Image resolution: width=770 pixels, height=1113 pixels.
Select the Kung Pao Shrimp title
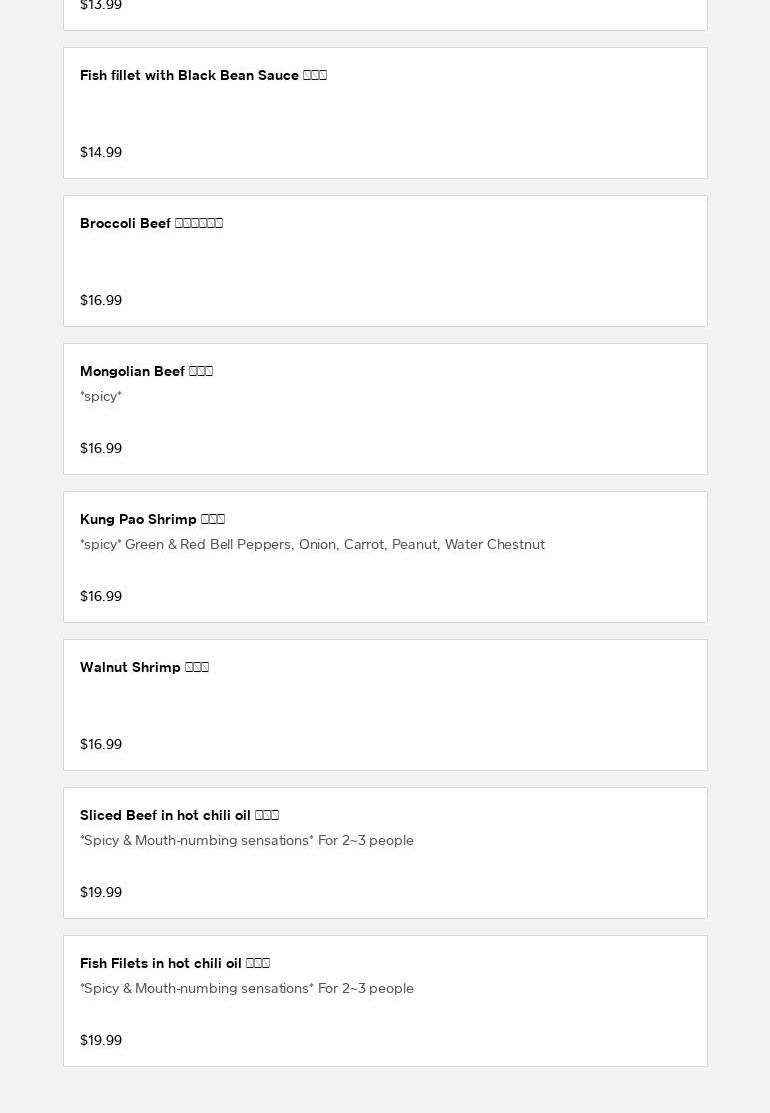pyautogui.click(x=152, y=520)
